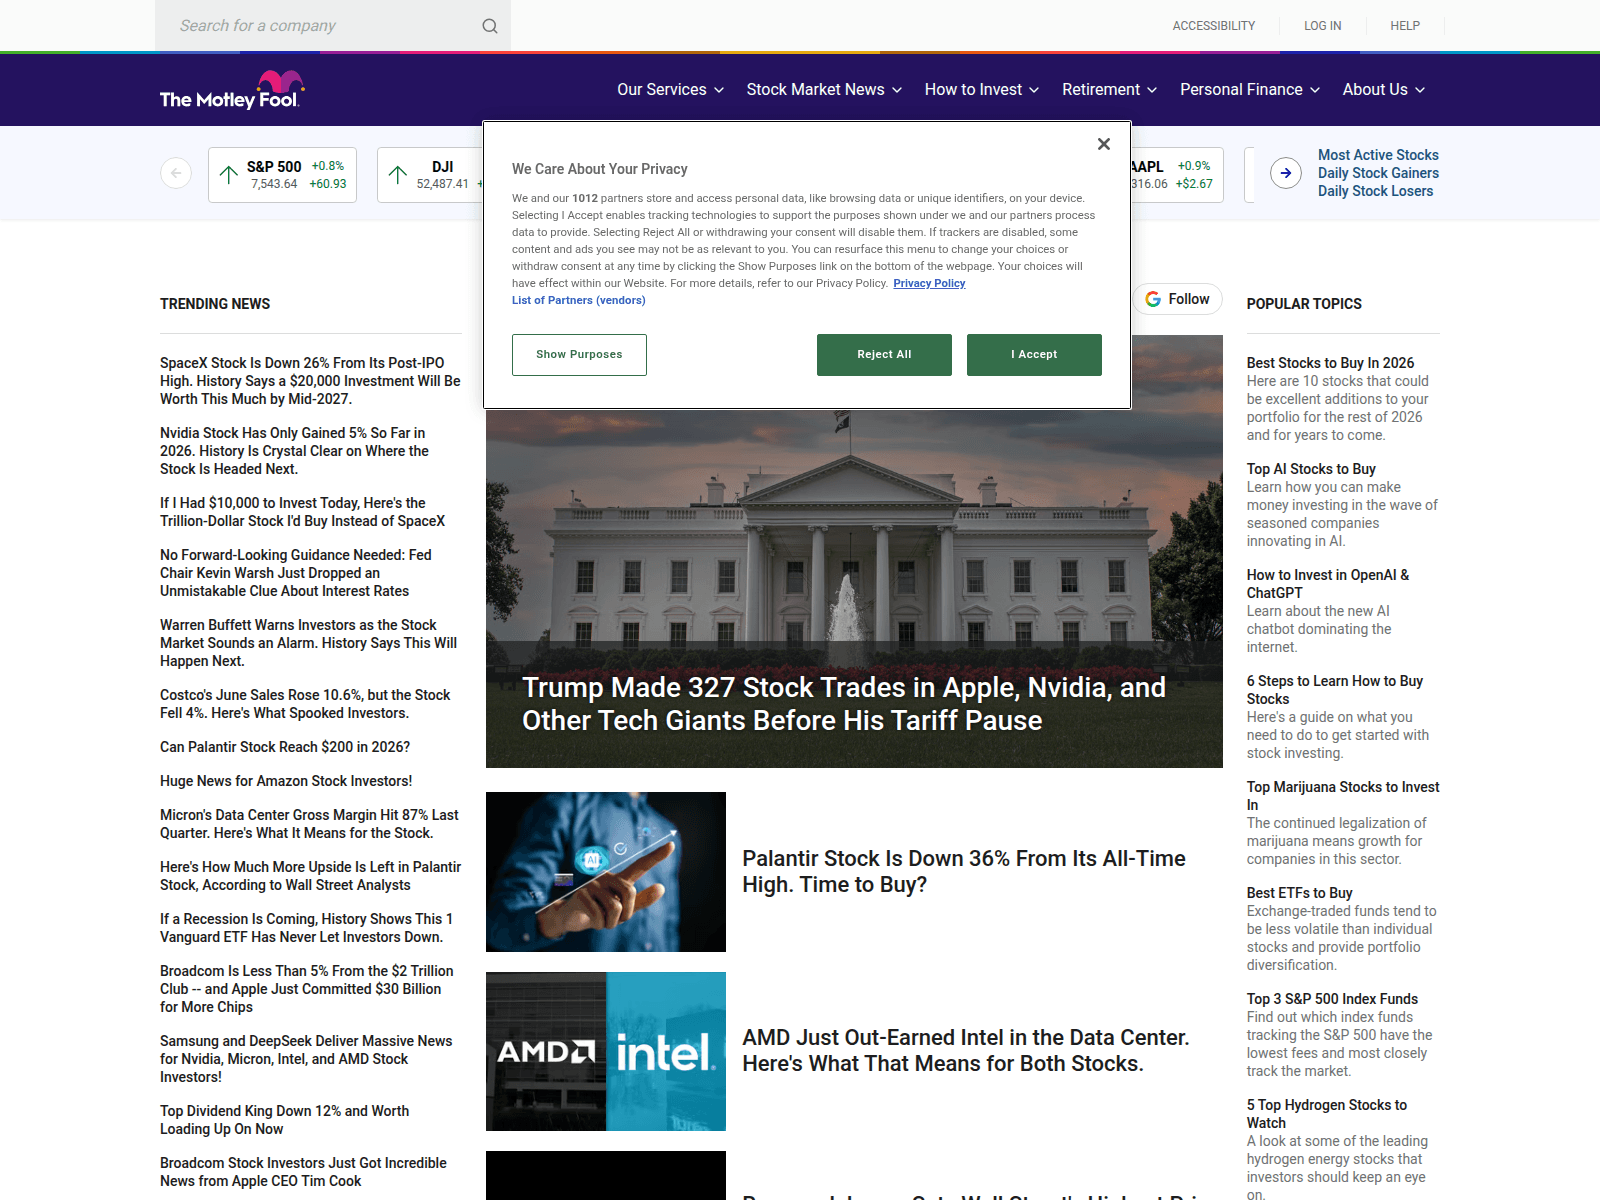Viewport: 1600px width, 1200px height.
Task: Open Top Dividend King Down 12% article
Action: [284, 1120]
